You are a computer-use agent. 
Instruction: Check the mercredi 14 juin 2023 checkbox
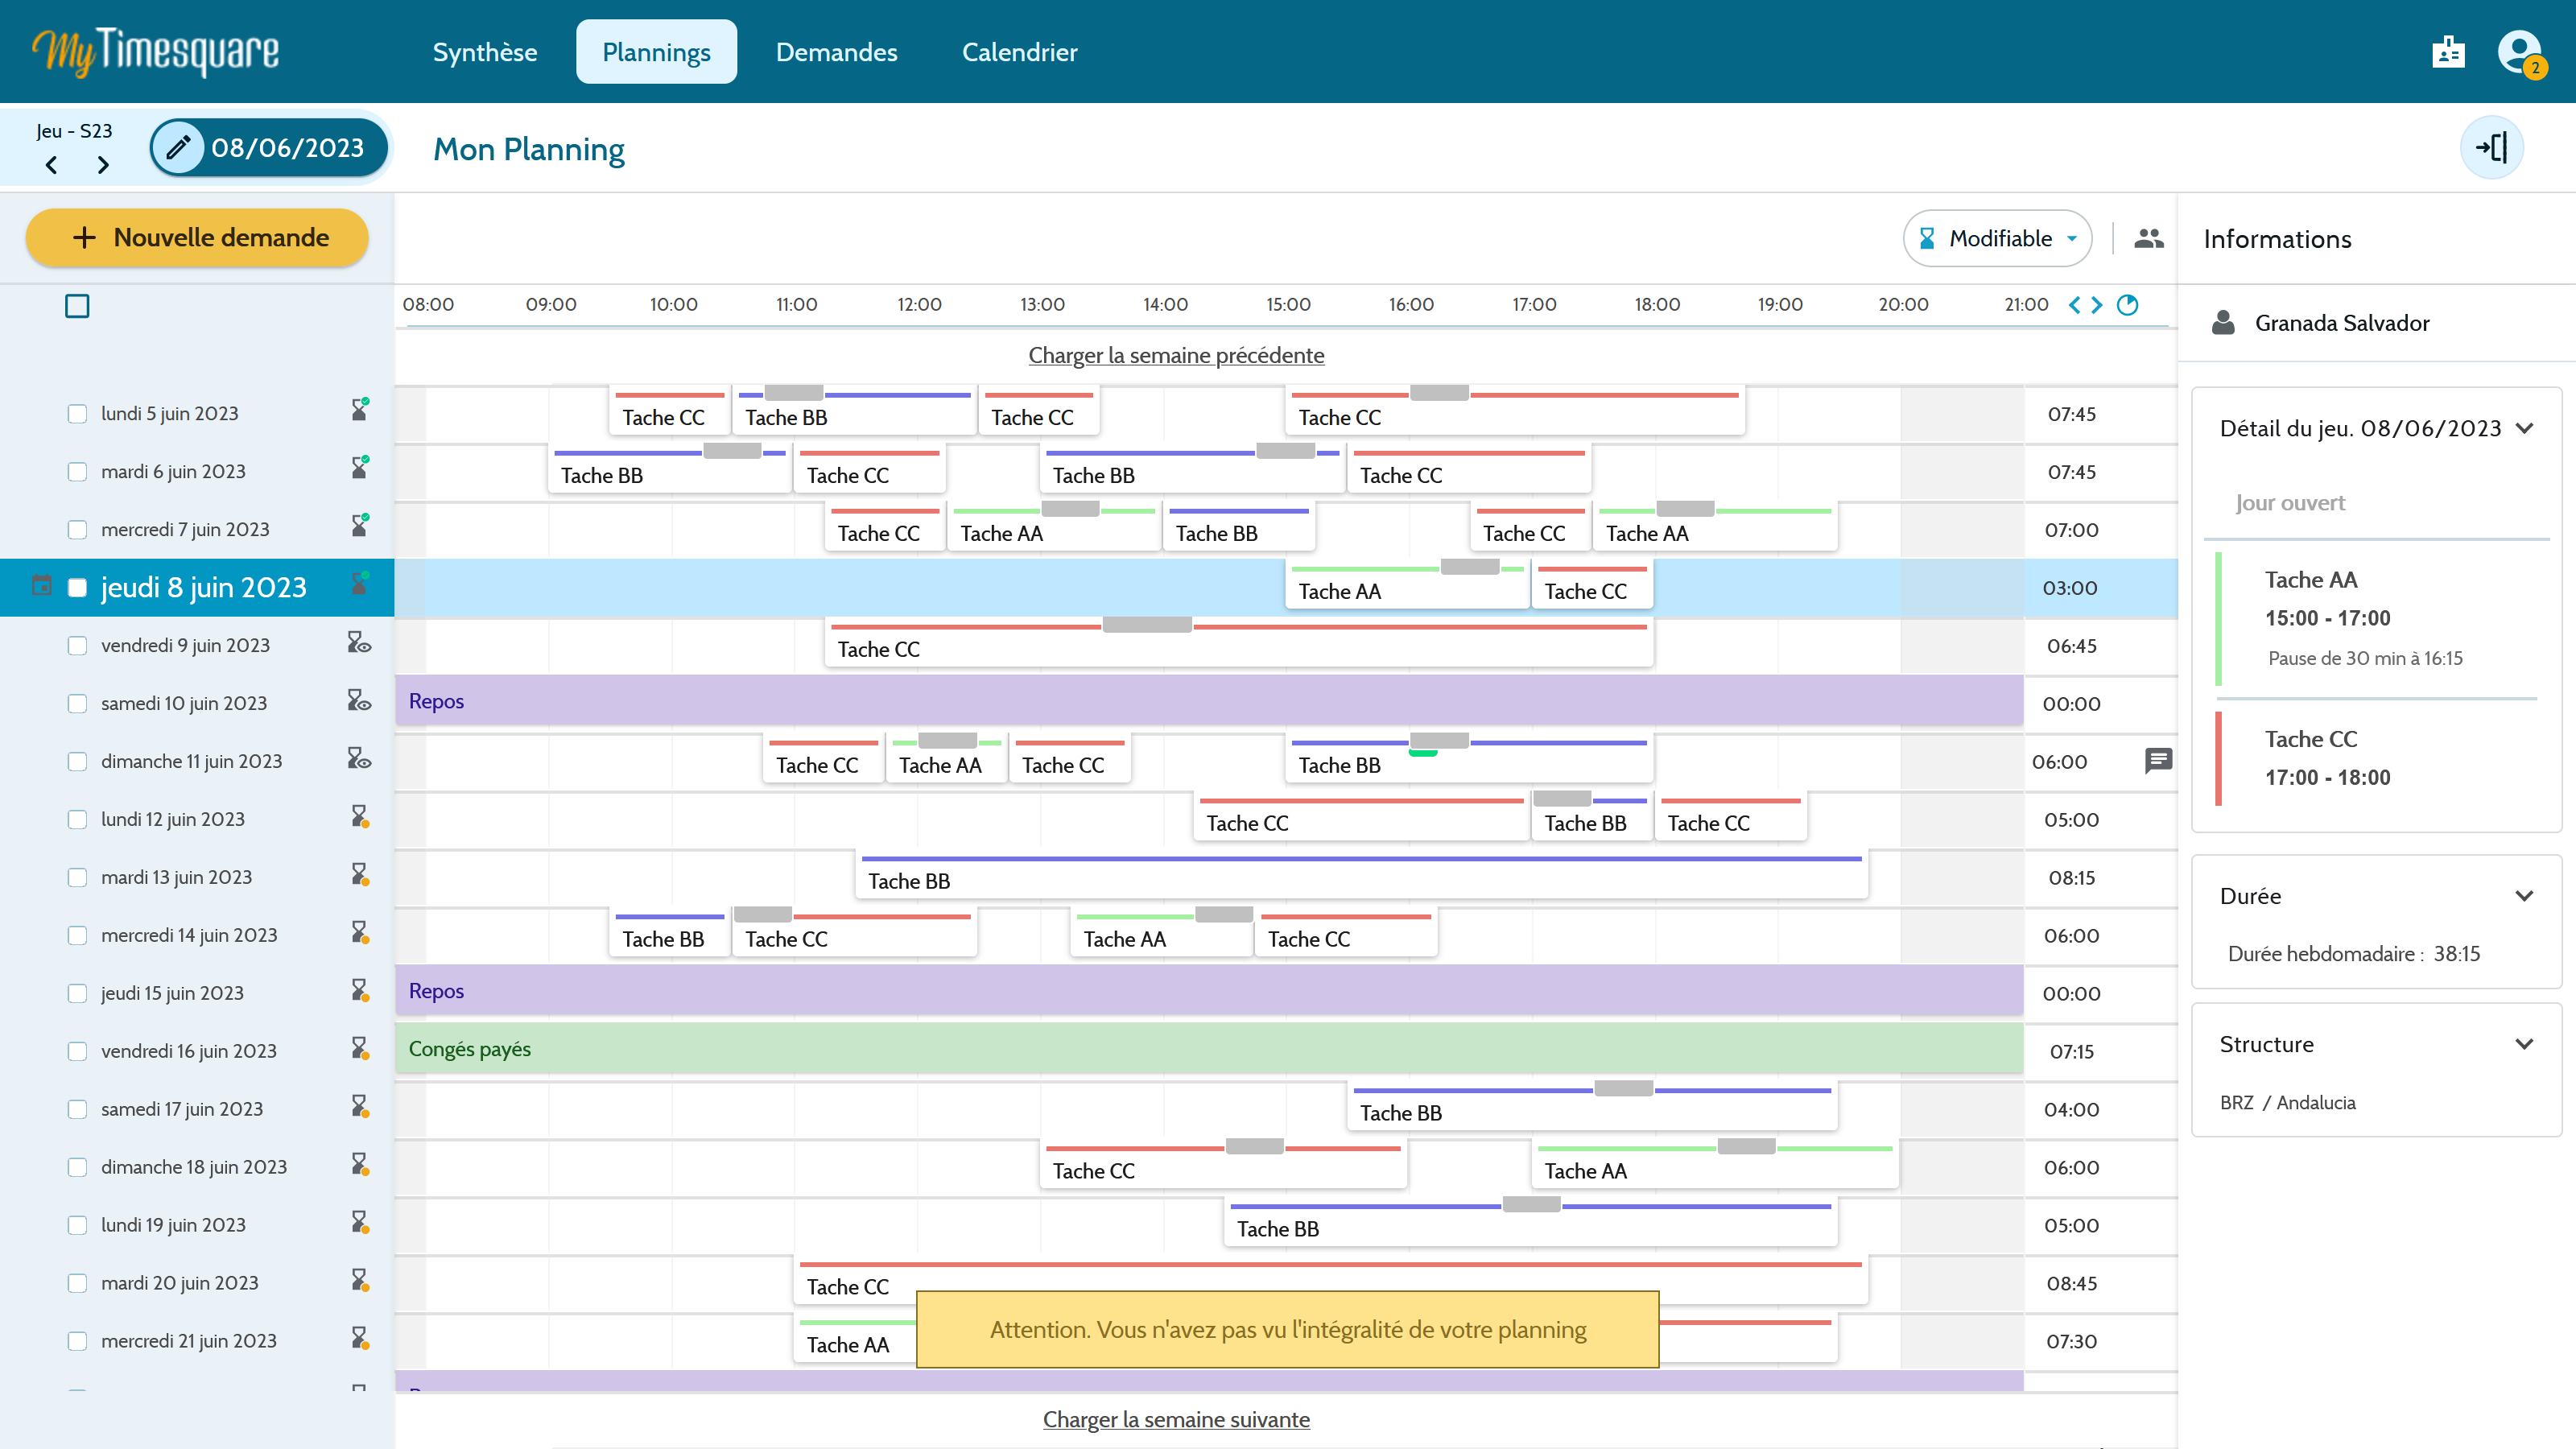77,936
